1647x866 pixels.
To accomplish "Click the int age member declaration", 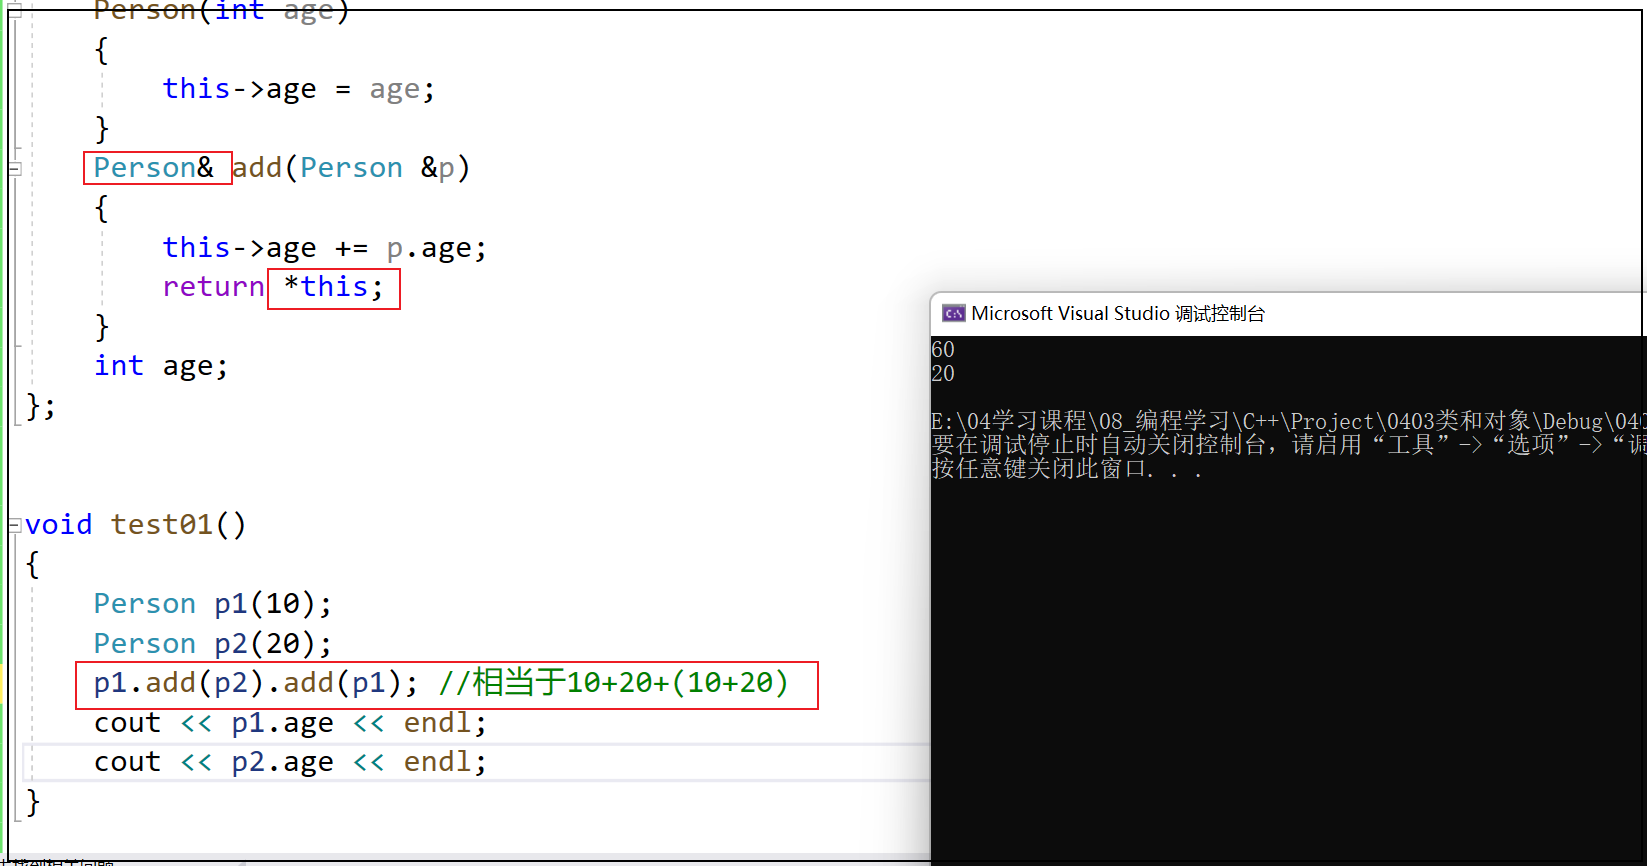I will (x=161, y=366).
